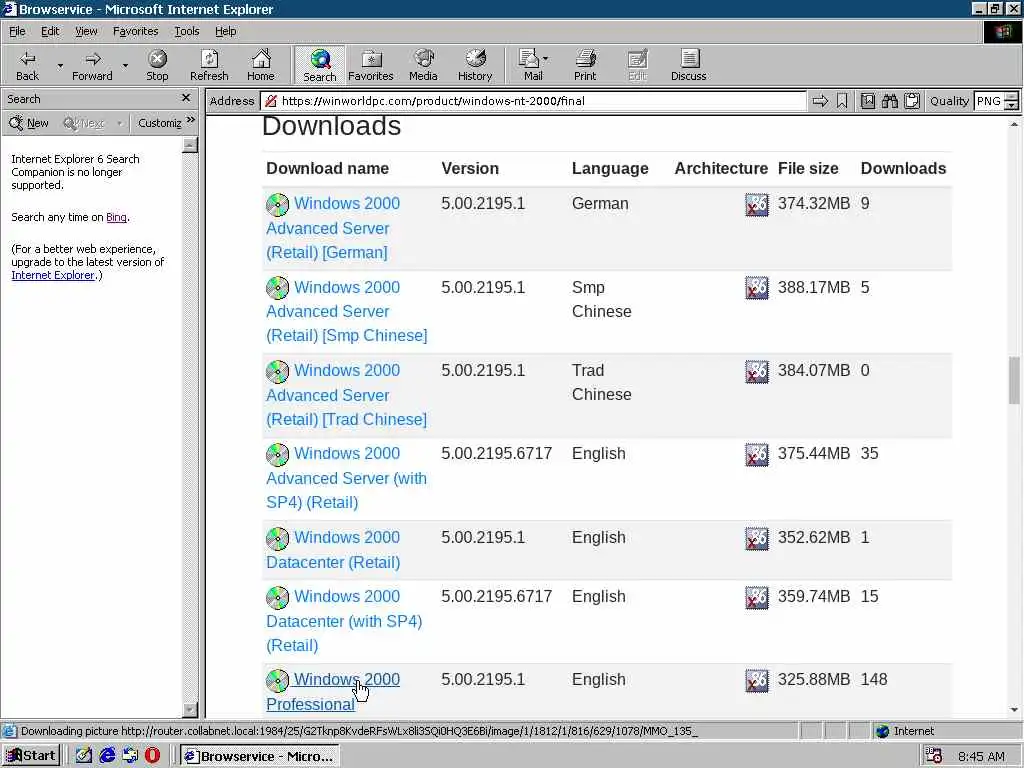Screen dimensions: 1024x768
Task: Click the Go arrow next to the address bar
Action: pos(820,101)
